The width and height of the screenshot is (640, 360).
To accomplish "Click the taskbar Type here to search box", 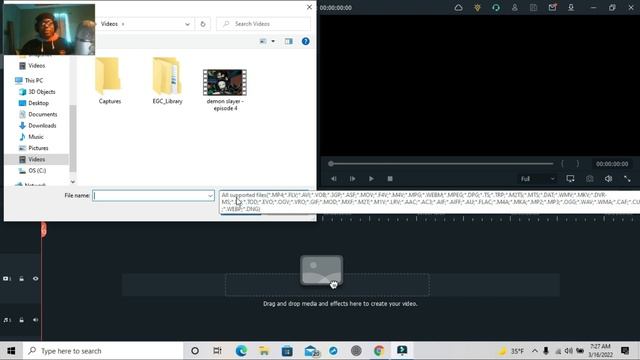I will (102, 351).
